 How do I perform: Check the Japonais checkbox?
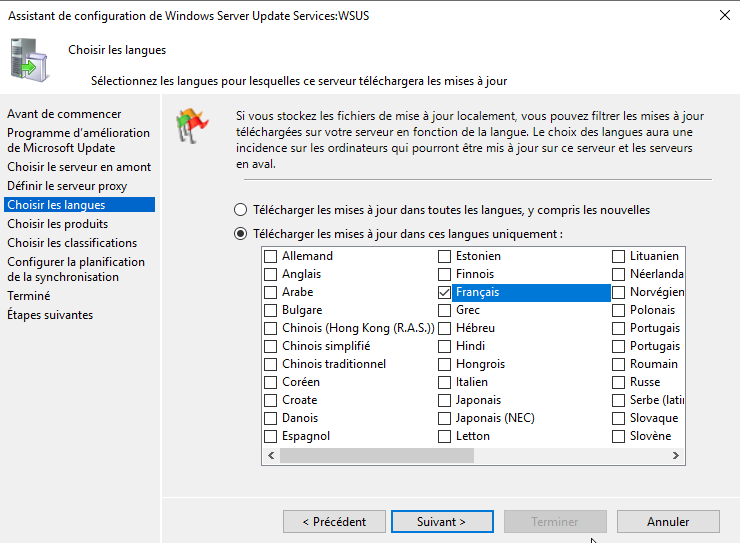pos(444,400)
